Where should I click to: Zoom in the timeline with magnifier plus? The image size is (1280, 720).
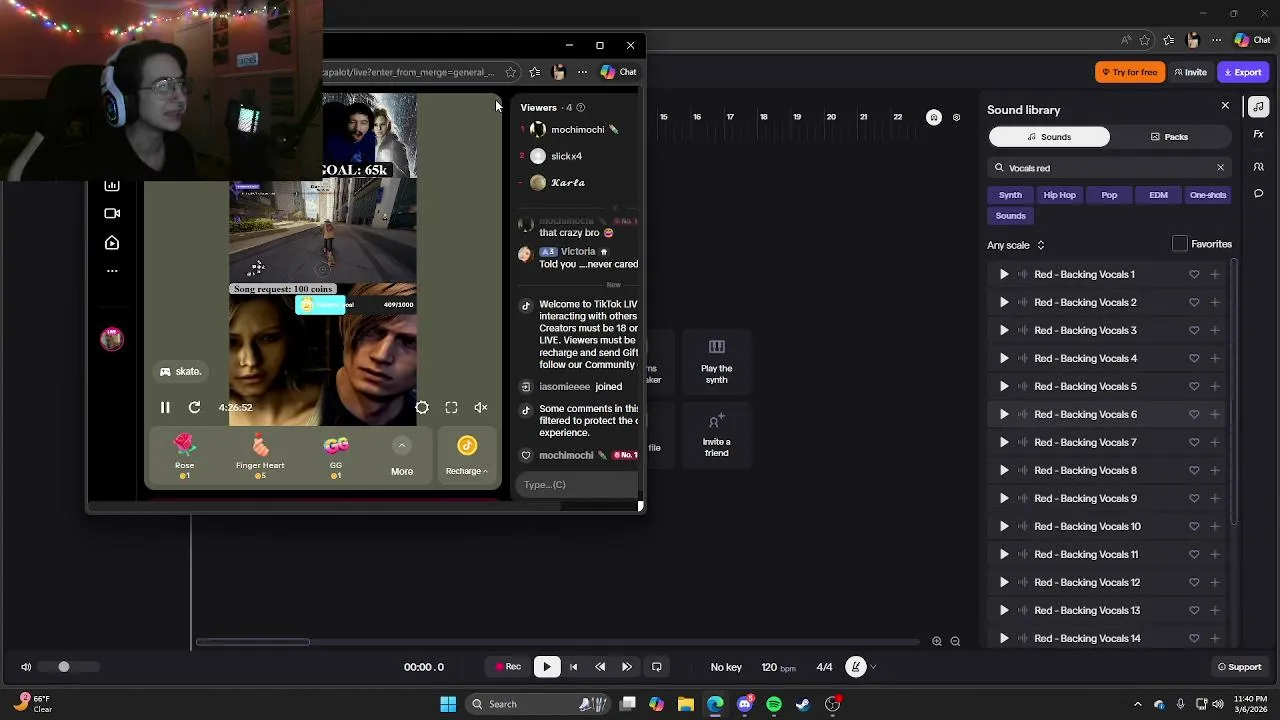(937, 642)
